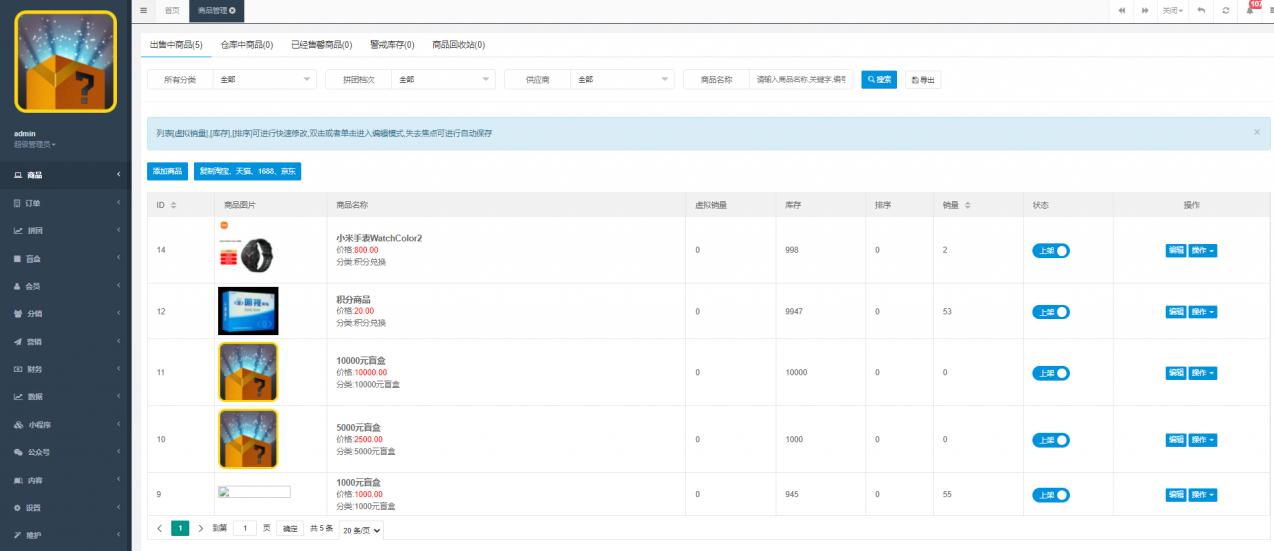Focus the 商品名称 search input field
Image resolution: width=1274 pixels, height=551 pixels.
[800, 80]
